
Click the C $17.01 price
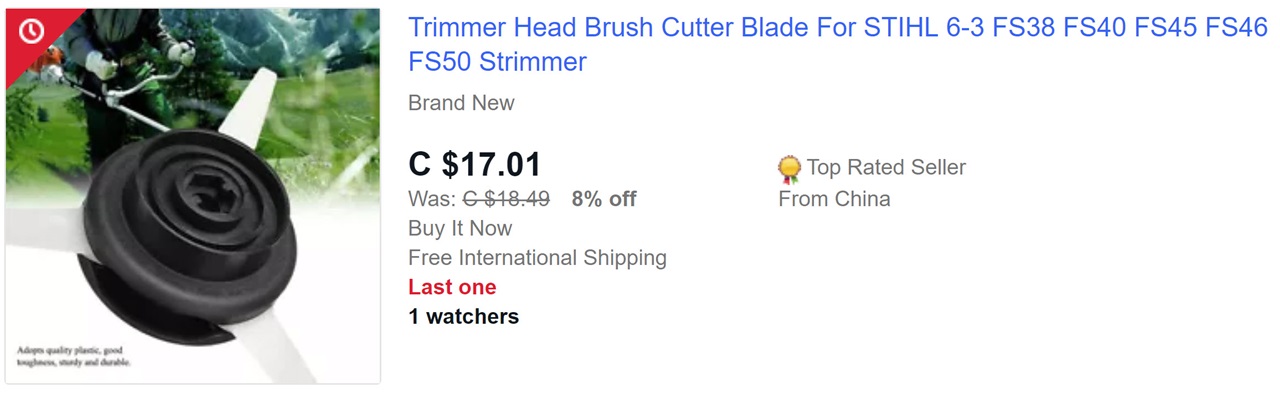point(475,164)
